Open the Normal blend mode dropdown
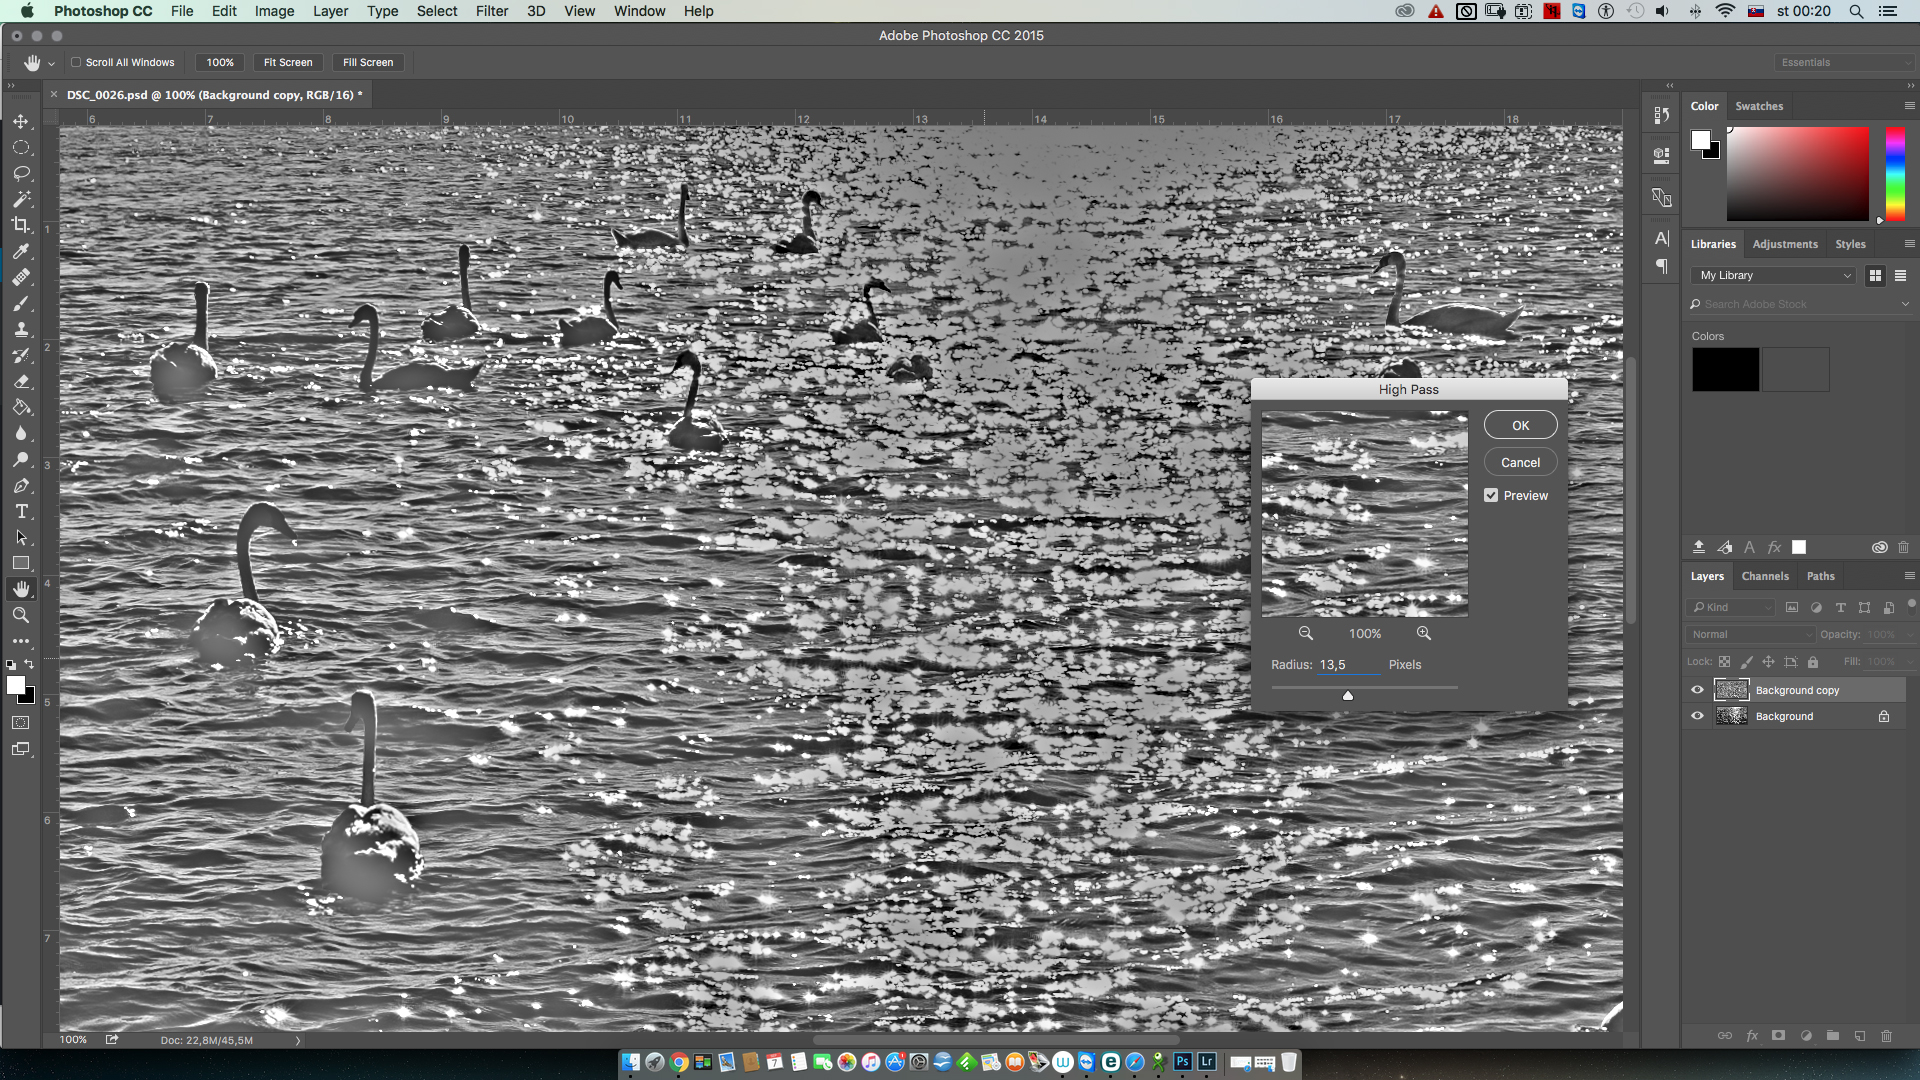 1750,634
